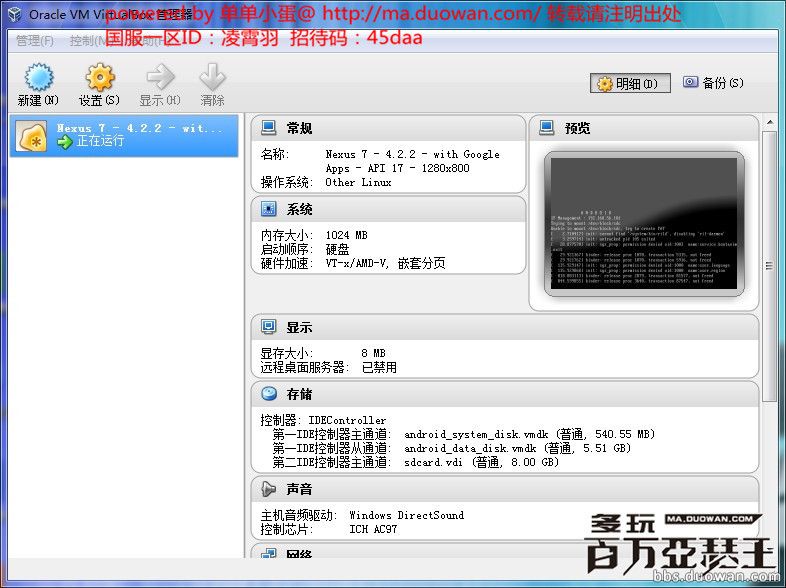This screenshot has height=588, width=786.
Task: Click the VM preview thumbnail
Action: tap(644, 224)
